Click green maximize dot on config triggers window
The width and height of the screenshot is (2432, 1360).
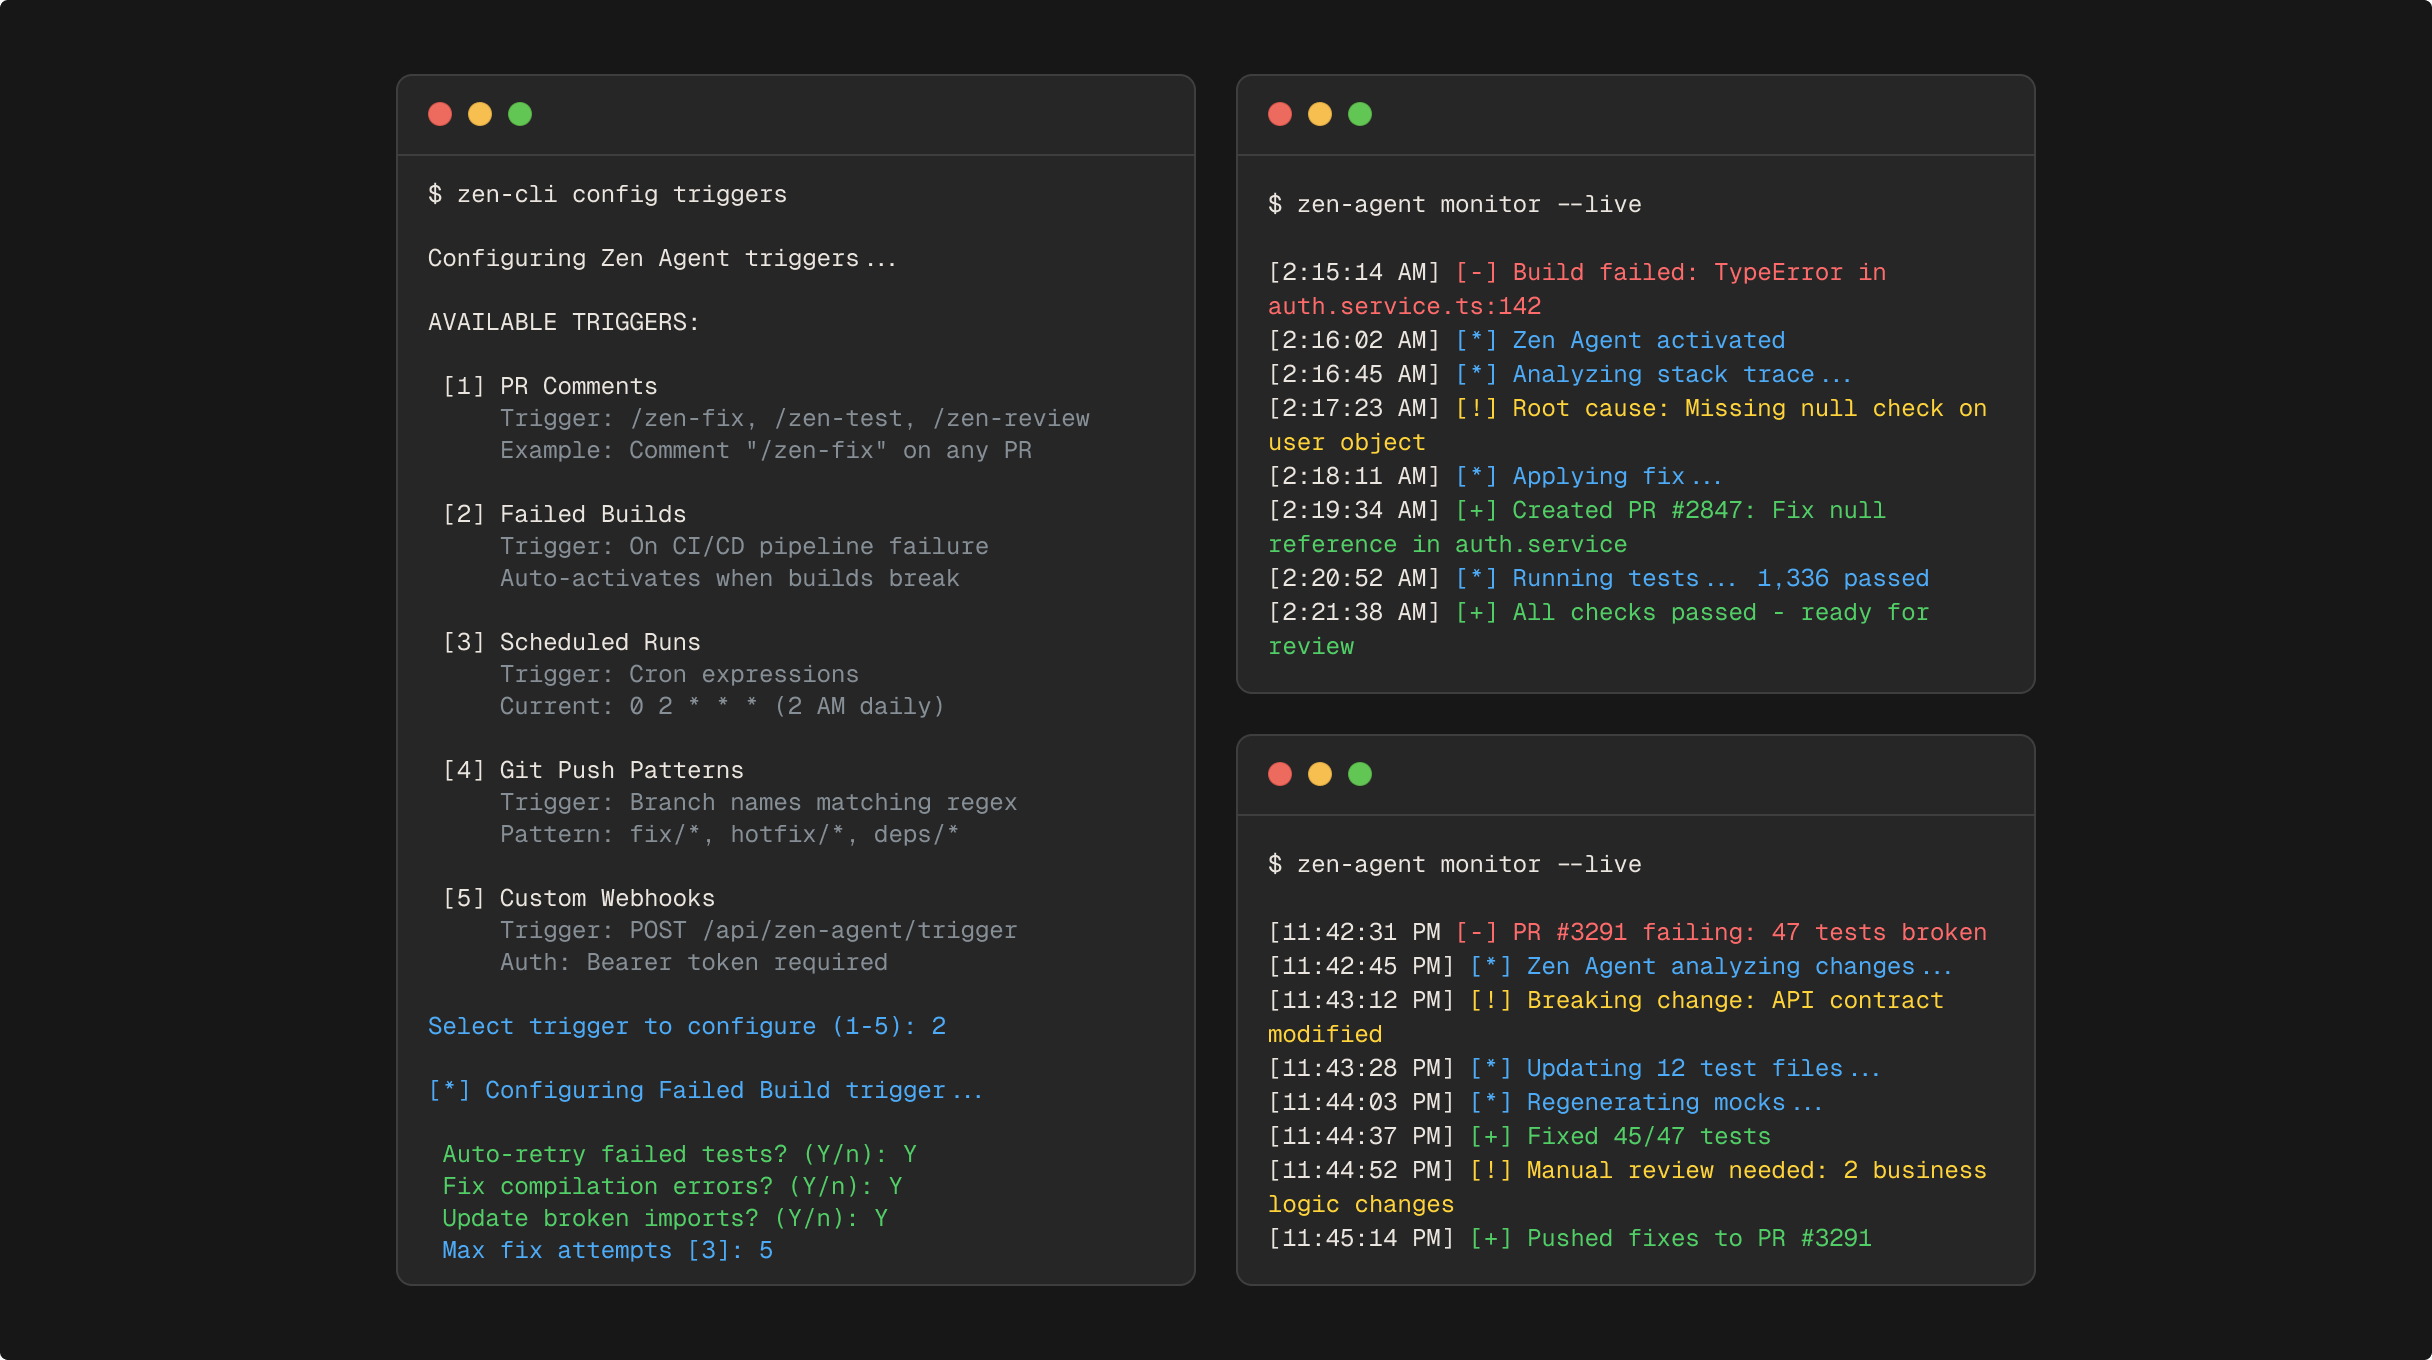(520, 114)
